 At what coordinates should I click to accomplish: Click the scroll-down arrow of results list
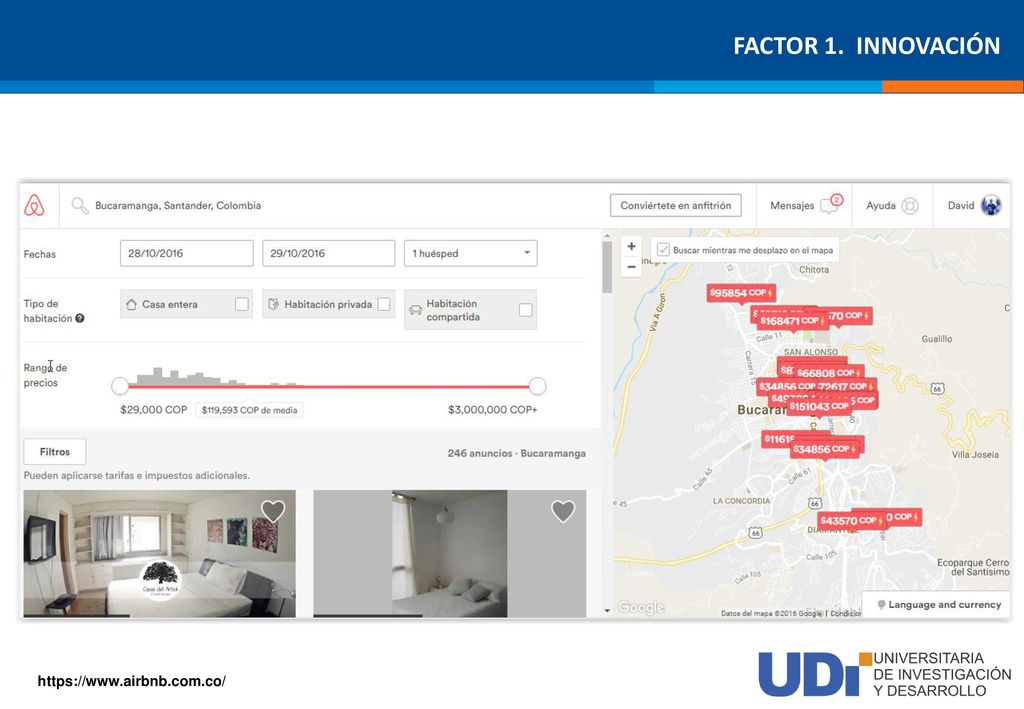607,611
